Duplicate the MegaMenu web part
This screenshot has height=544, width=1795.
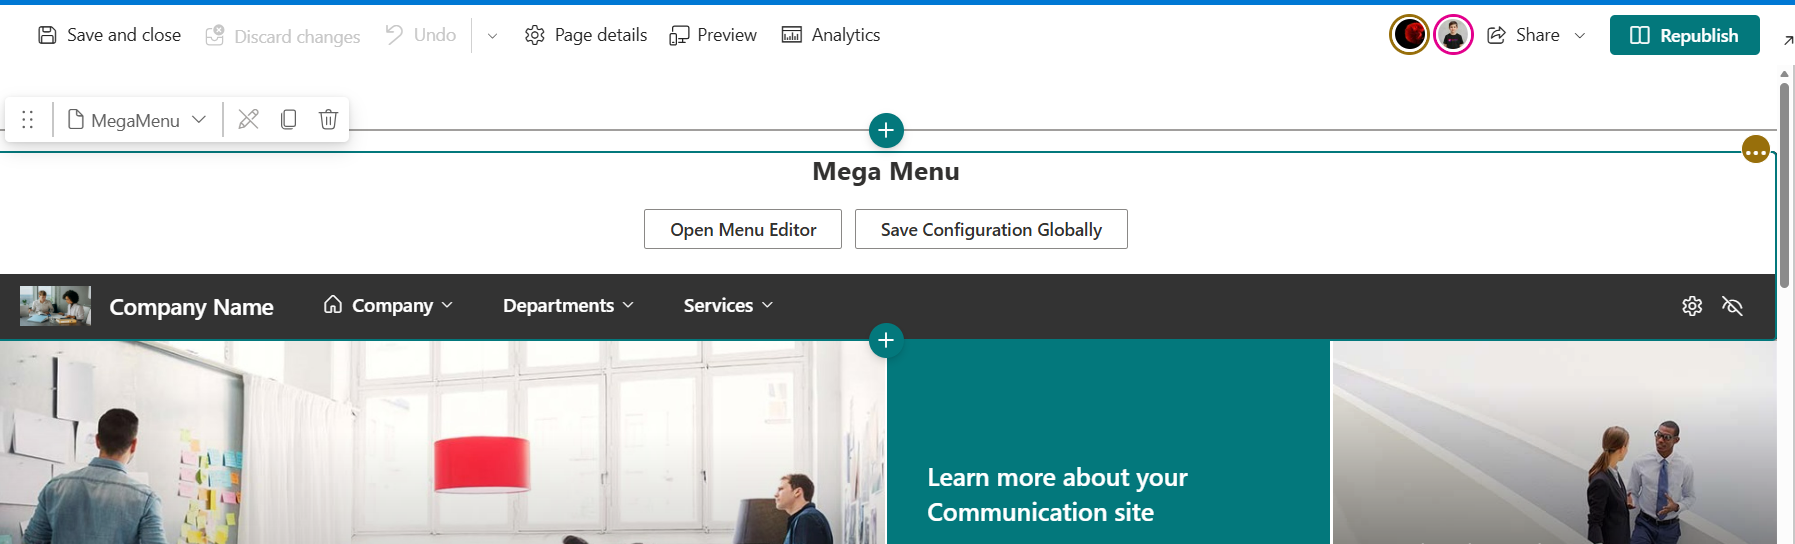288,120
